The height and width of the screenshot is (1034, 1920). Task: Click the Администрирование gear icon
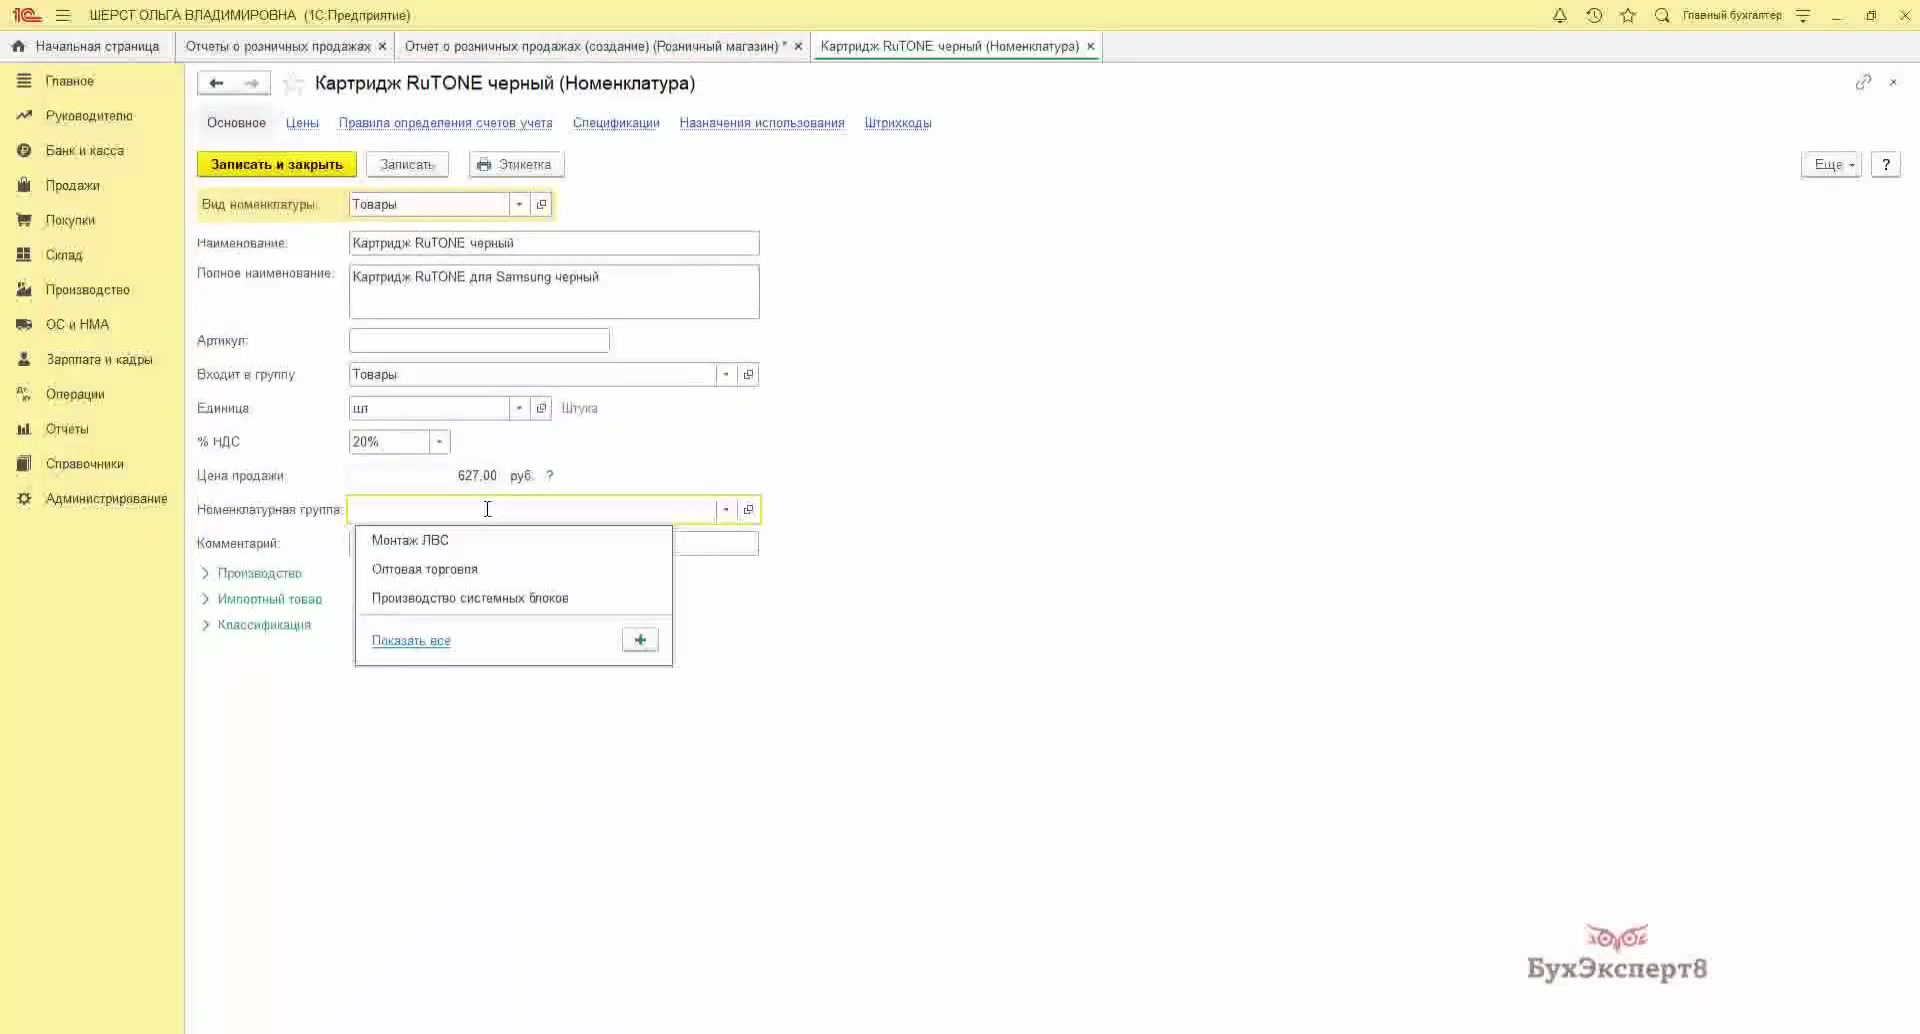pos(24,498)
